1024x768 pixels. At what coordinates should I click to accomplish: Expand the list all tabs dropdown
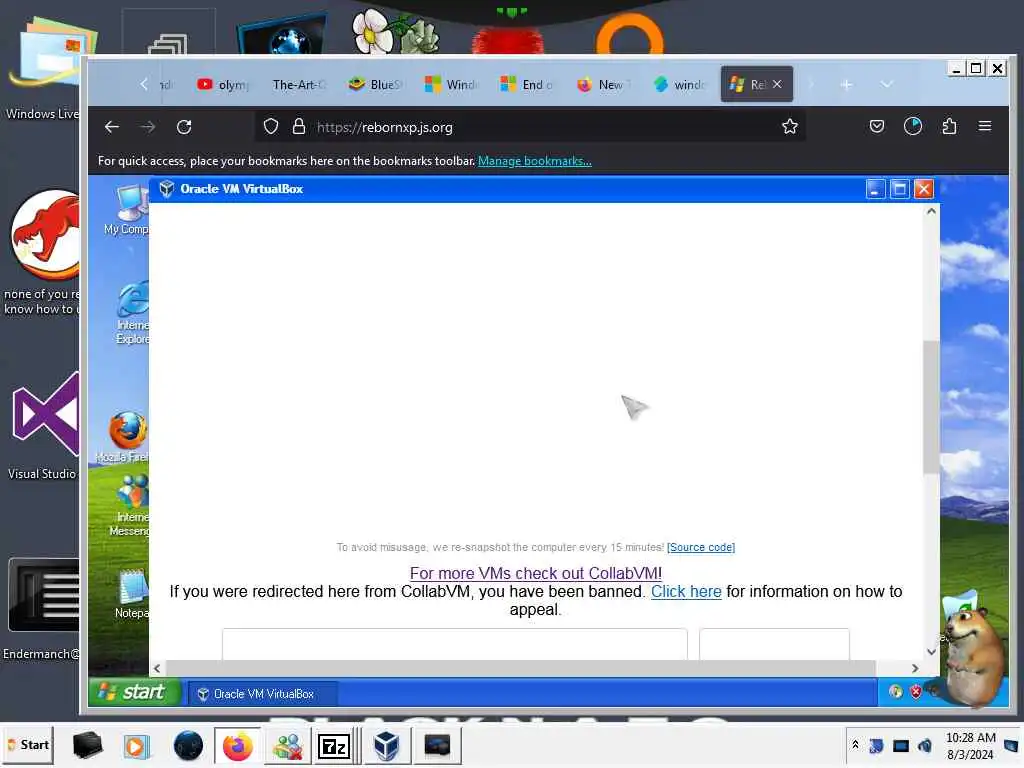pyautogui.click(x=886, y=84)
